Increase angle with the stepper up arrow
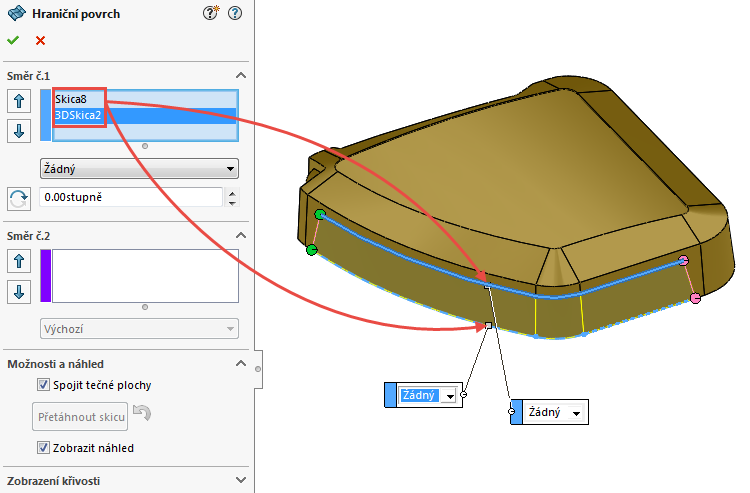 point(232,193)
